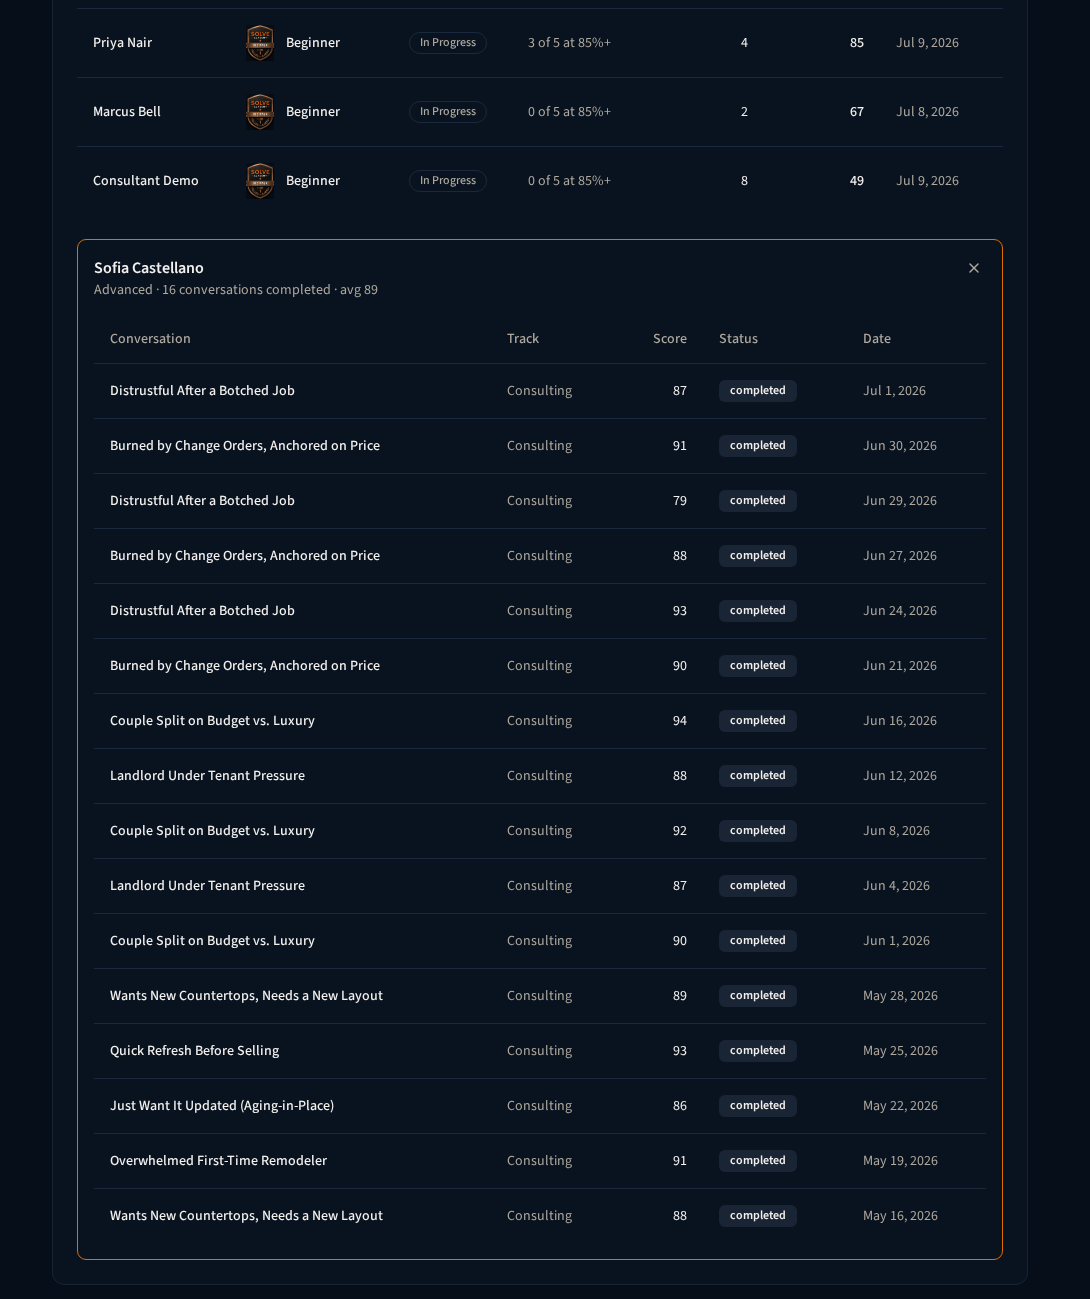Select the Landlord Under Tenant Pressure row dated Jun 4

[540, 886]
